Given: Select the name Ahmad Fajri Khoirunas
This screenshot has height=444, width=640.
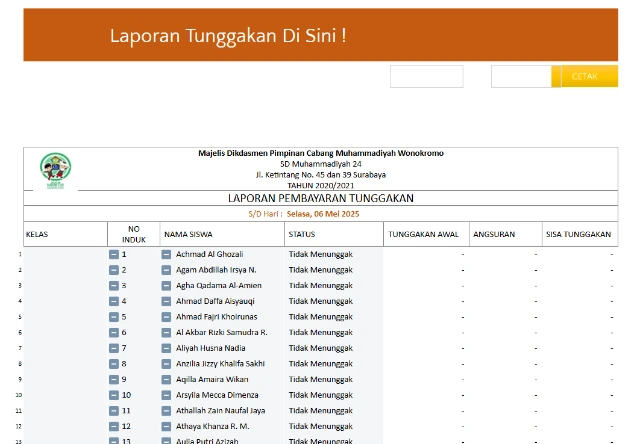Looking at the screenshot, I should (x=216, y=317).
